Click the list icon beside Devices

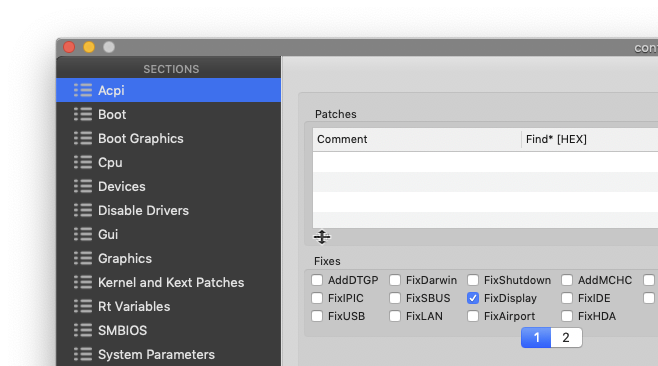[x=83, y=186]
